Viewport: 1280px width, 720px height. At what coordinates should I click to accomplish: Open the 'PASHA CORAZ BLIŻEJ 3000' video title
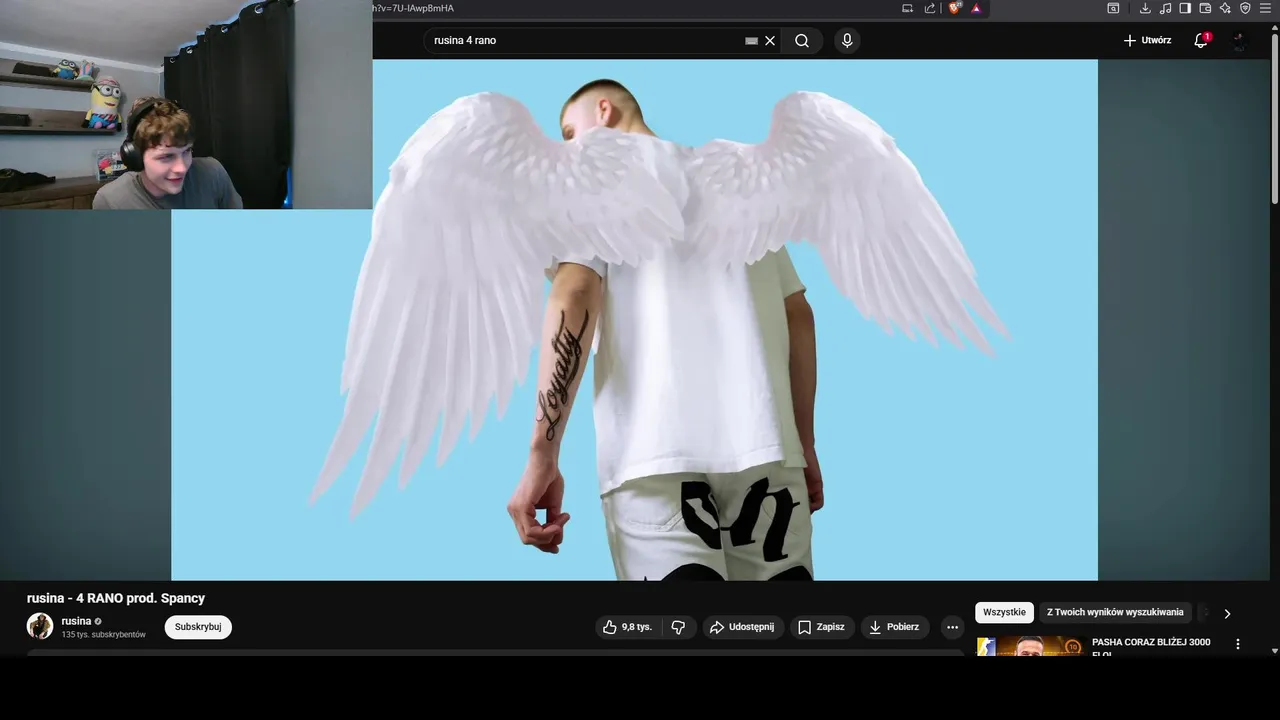point(1151,642)
